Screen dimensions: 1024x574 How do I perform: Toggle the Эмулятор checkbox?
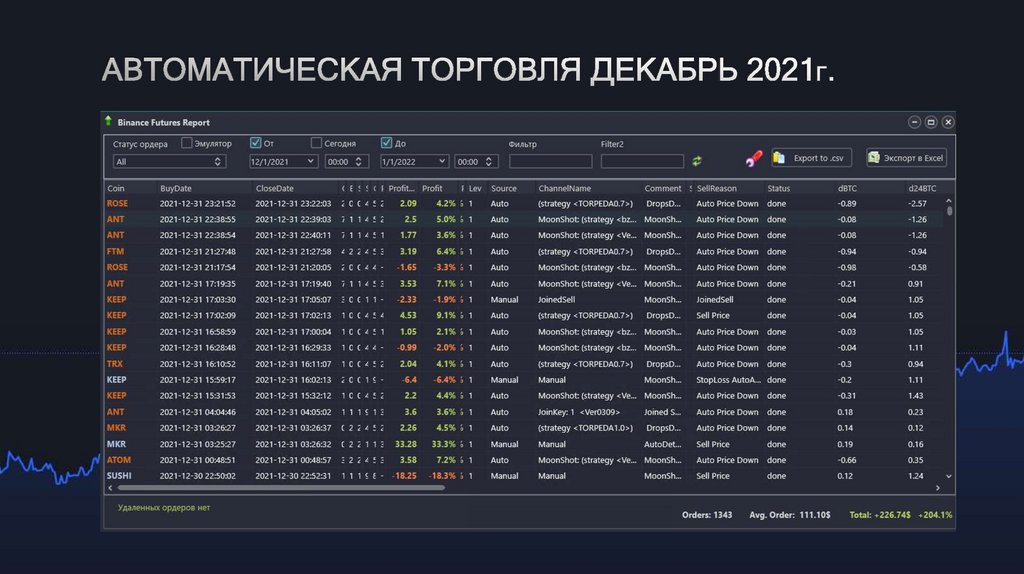coord(187,142)
